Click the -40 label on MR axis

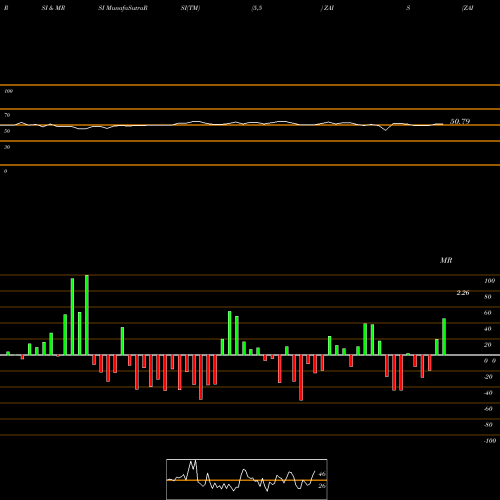[x=488, y=393]
